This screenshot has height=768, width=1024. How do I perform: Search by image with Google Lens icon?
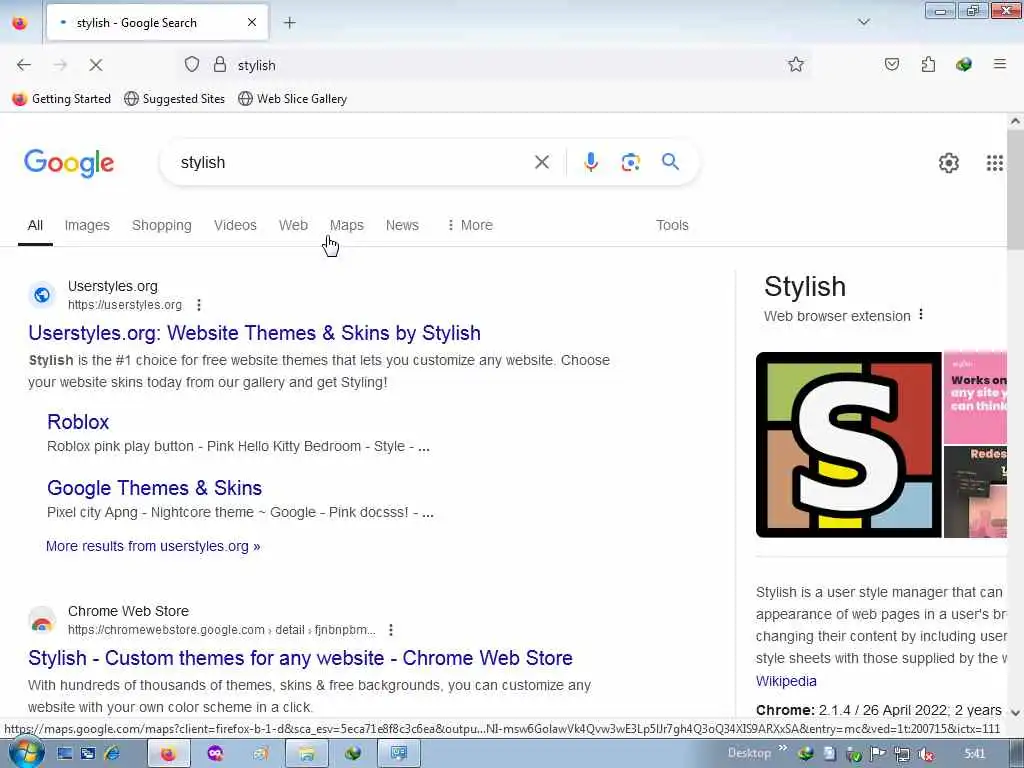coord(630,162)
